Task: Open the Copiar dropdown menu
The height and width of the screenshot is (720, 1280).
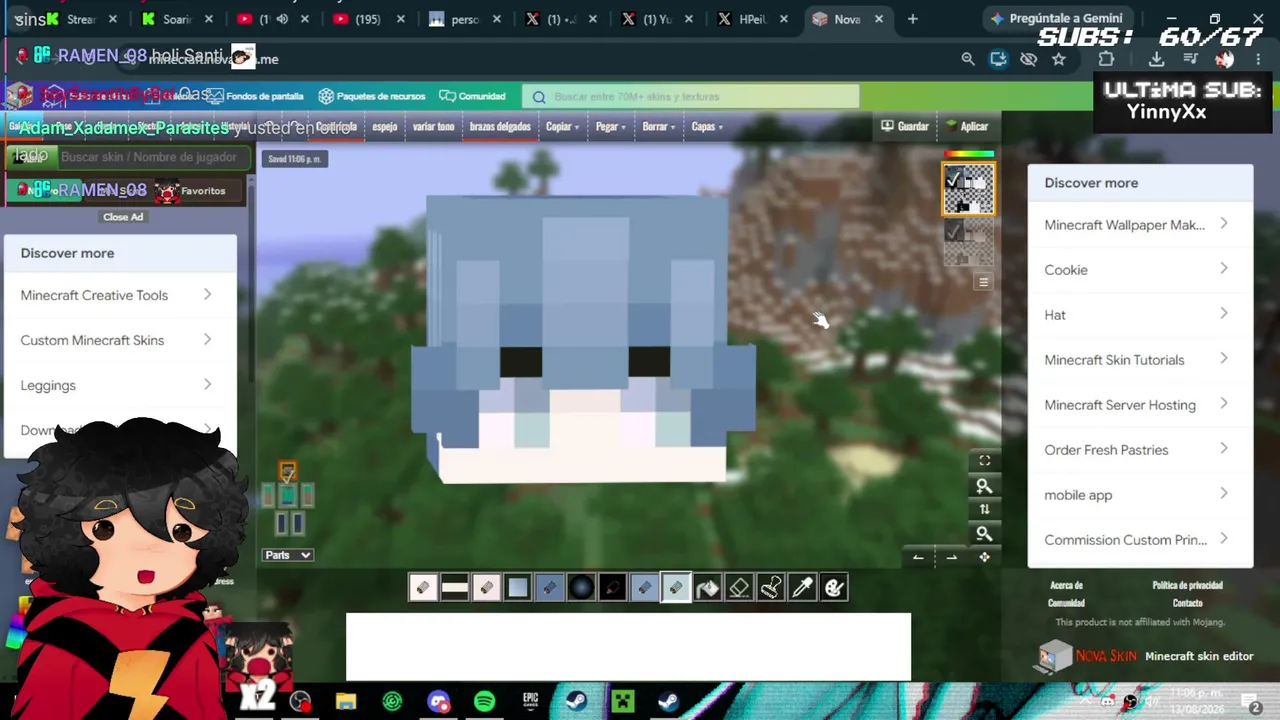Action: (562, 127)
